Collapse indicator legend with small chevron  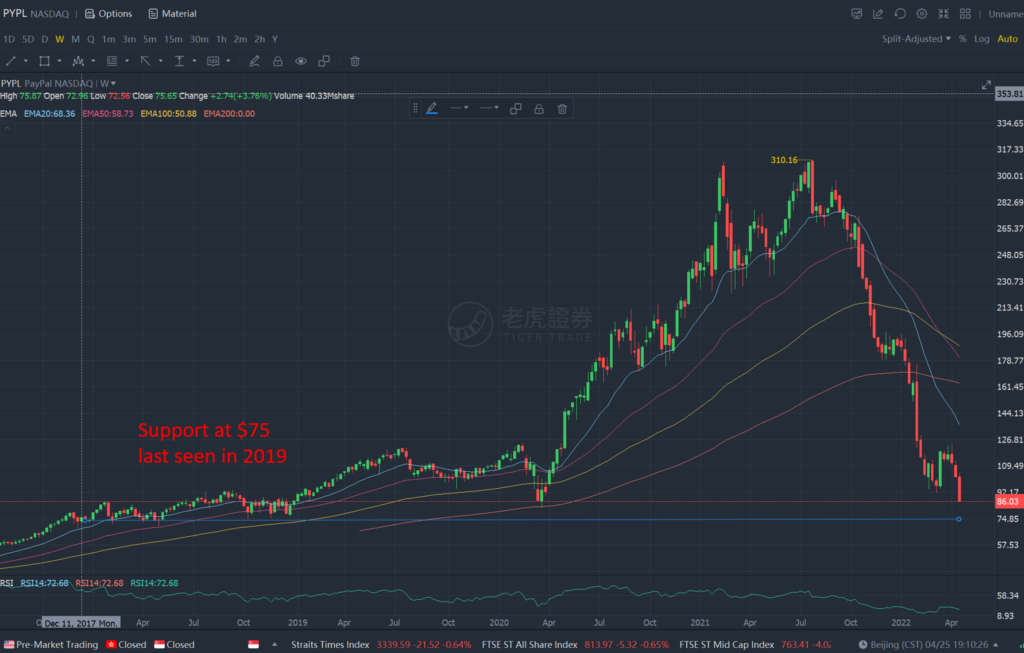(x=7, y=129)
